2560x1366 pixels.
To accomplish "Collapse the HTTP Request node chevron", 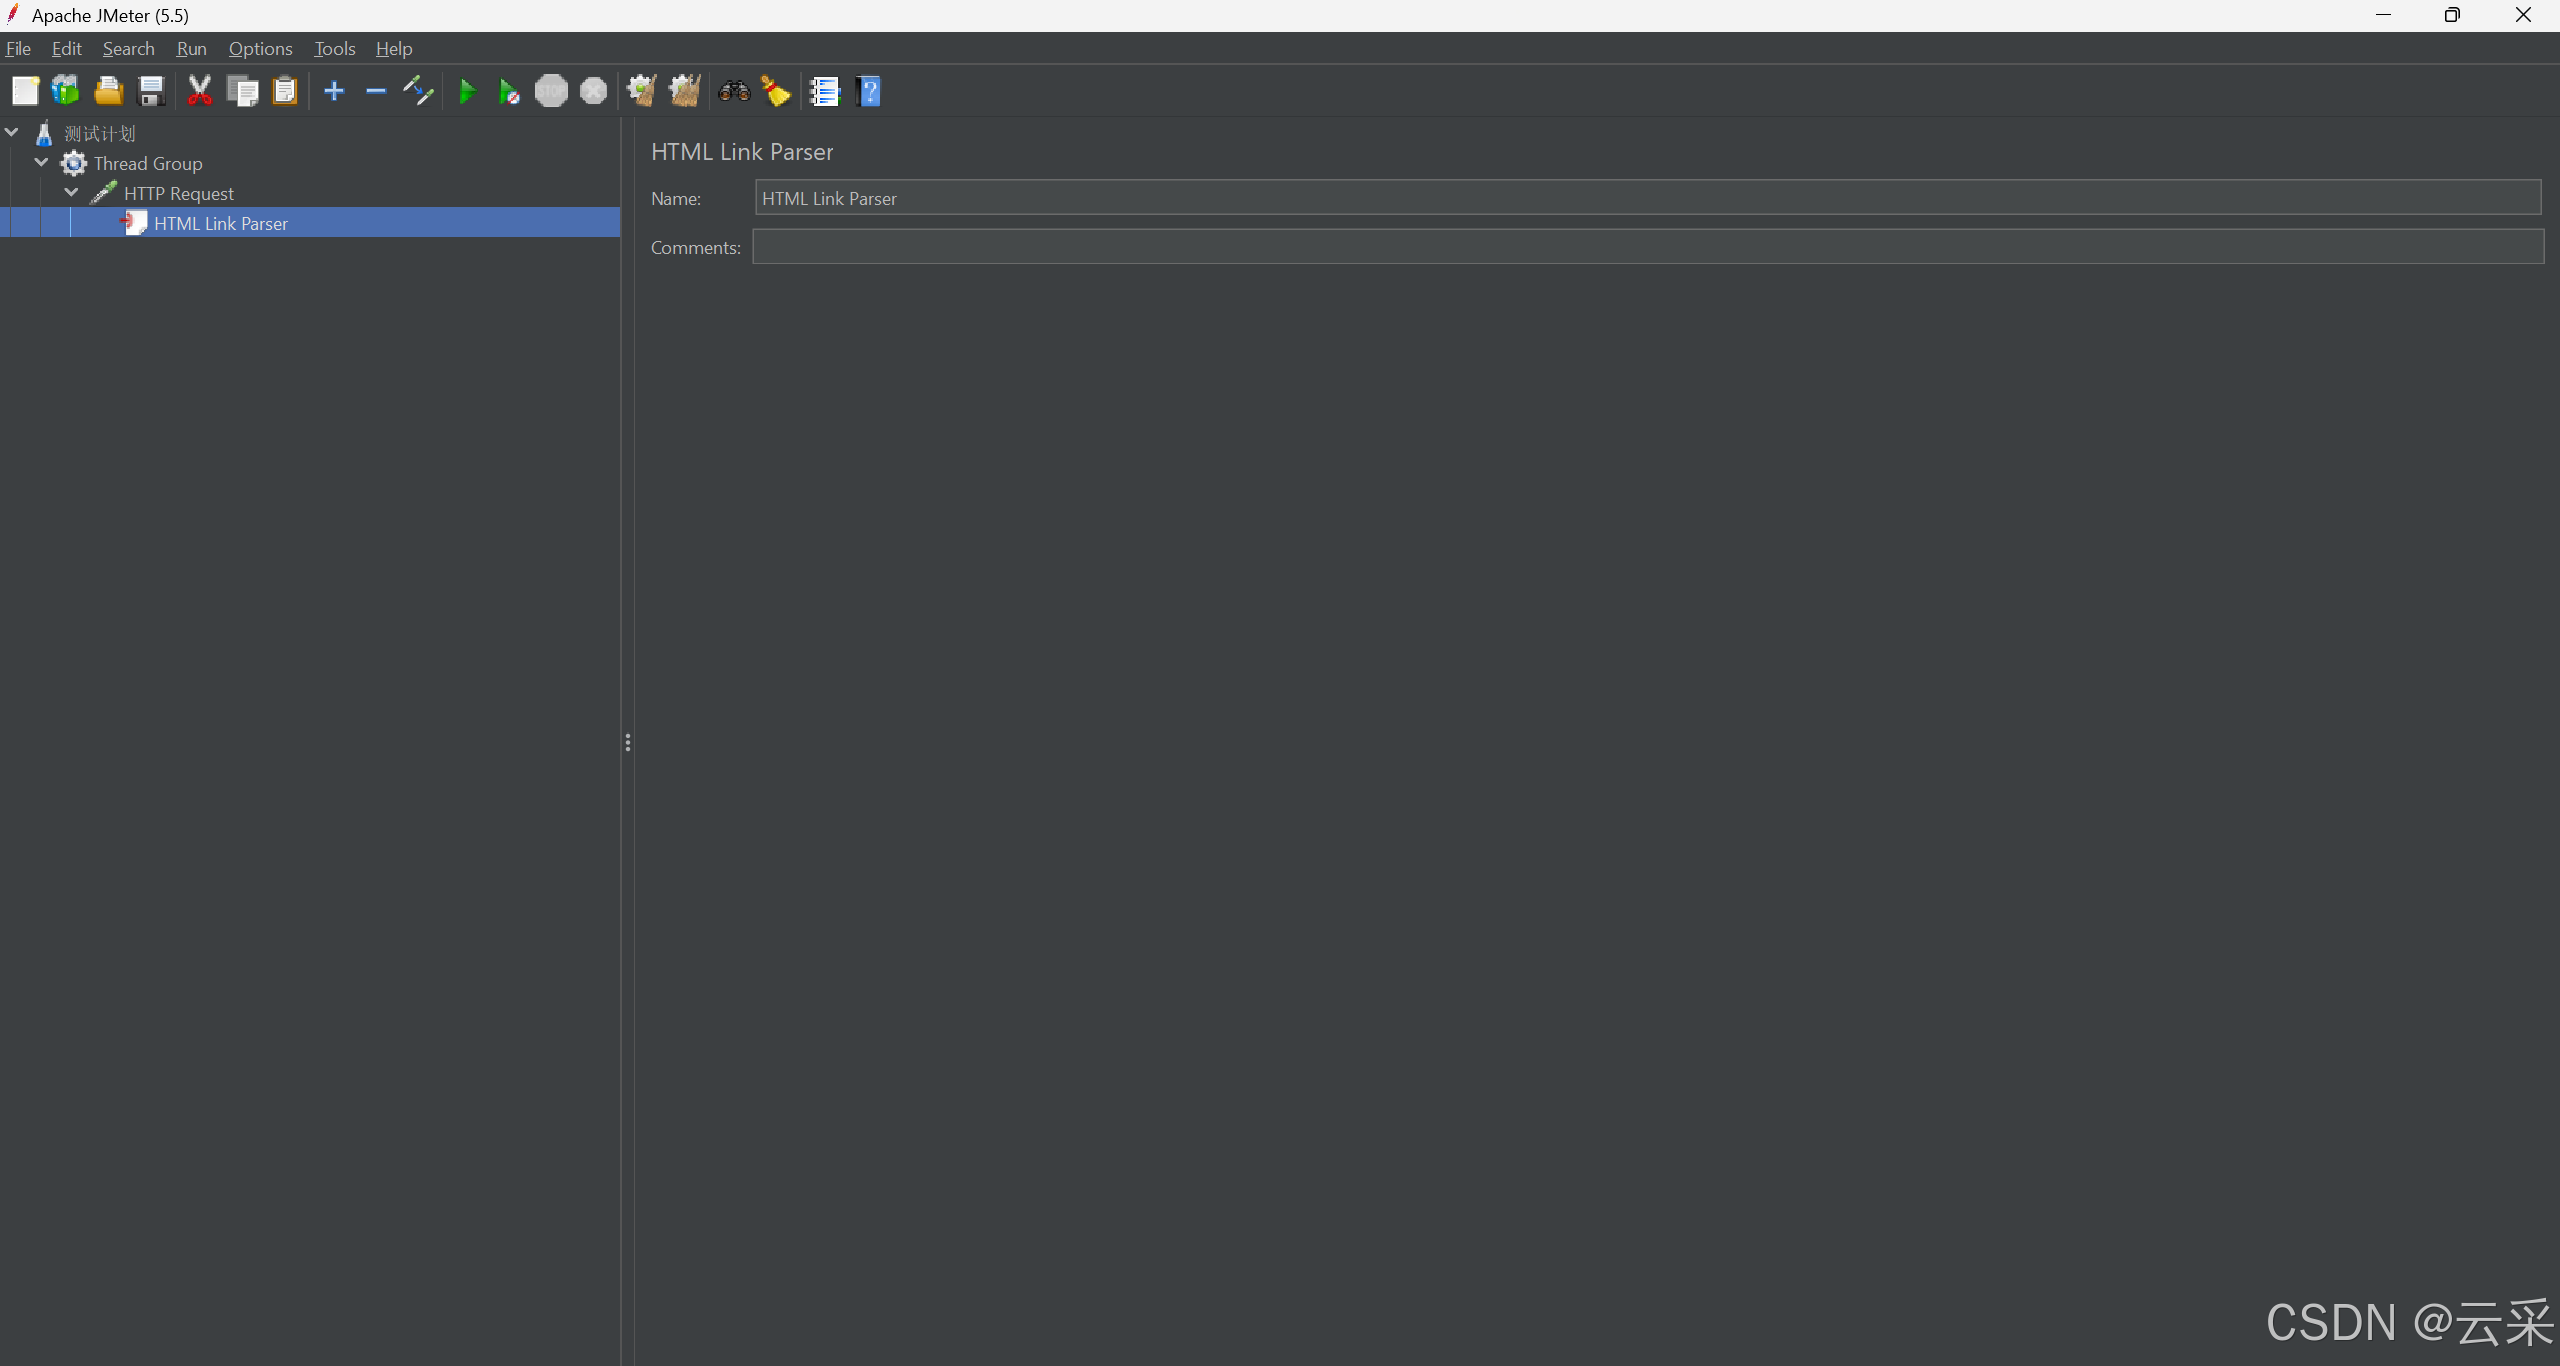I will 72,192.
